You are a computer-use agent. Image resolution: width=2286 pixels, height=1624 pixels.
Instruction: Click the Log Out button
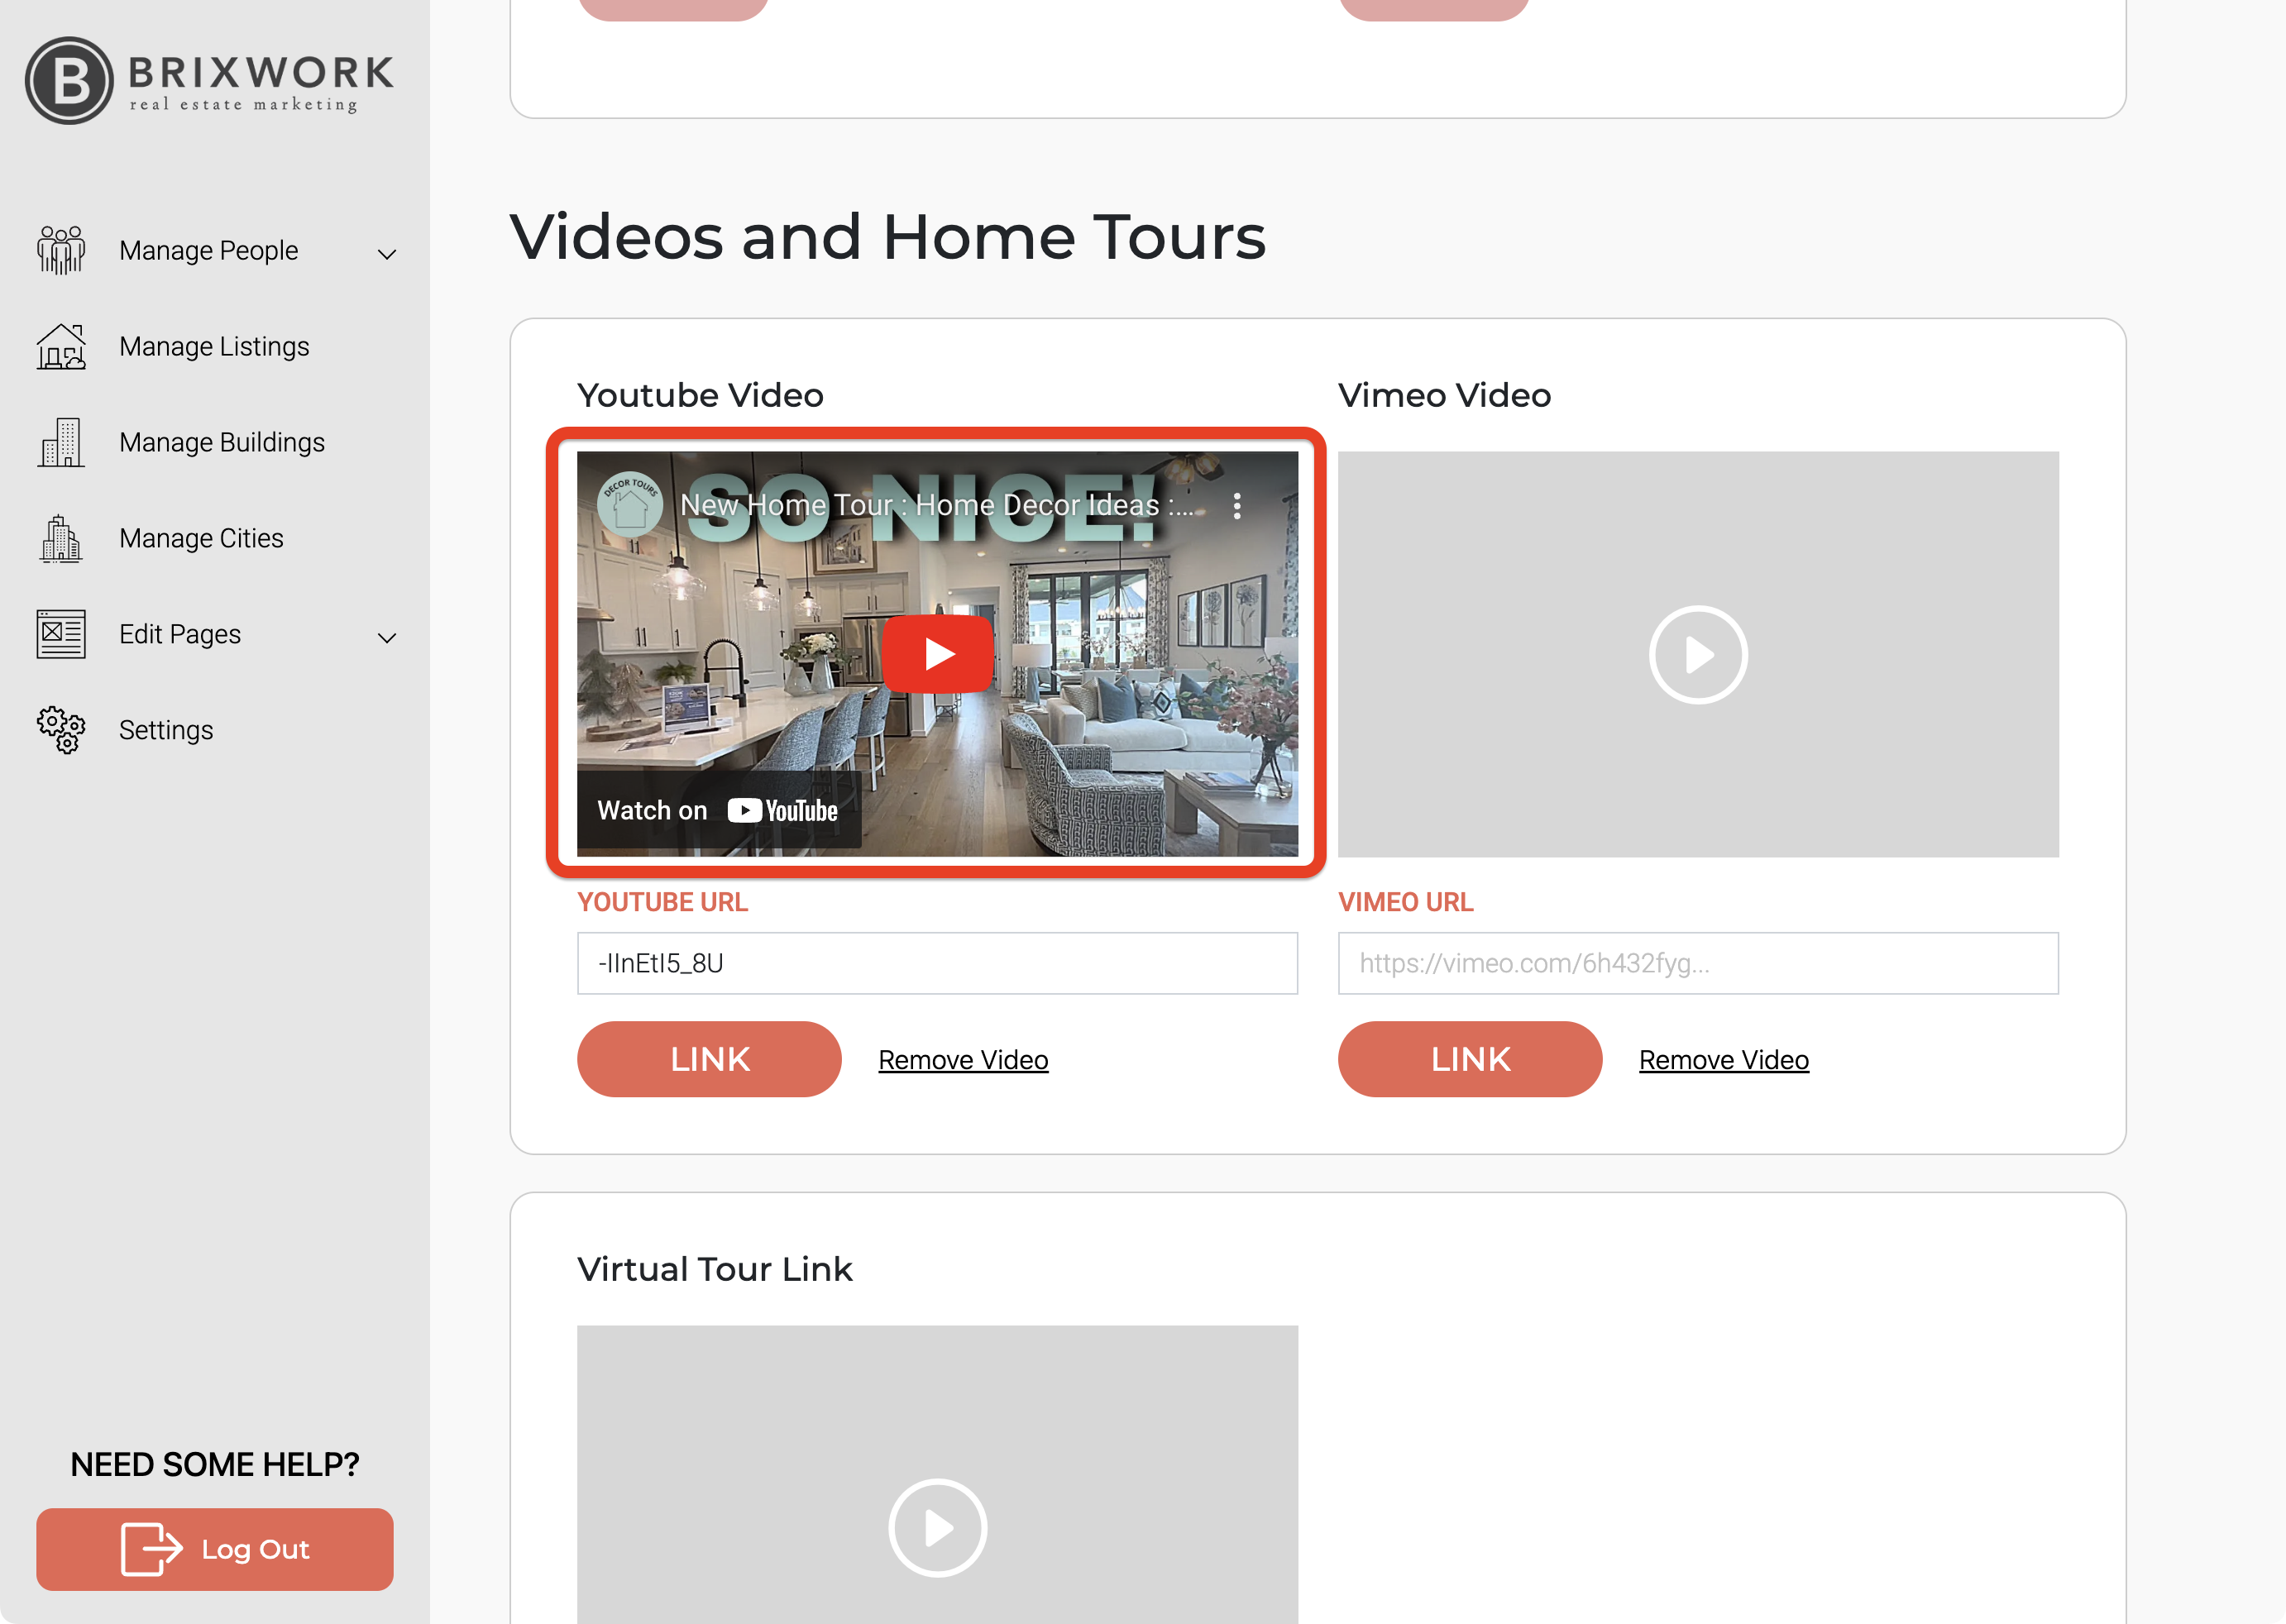tap(214, 1549)
